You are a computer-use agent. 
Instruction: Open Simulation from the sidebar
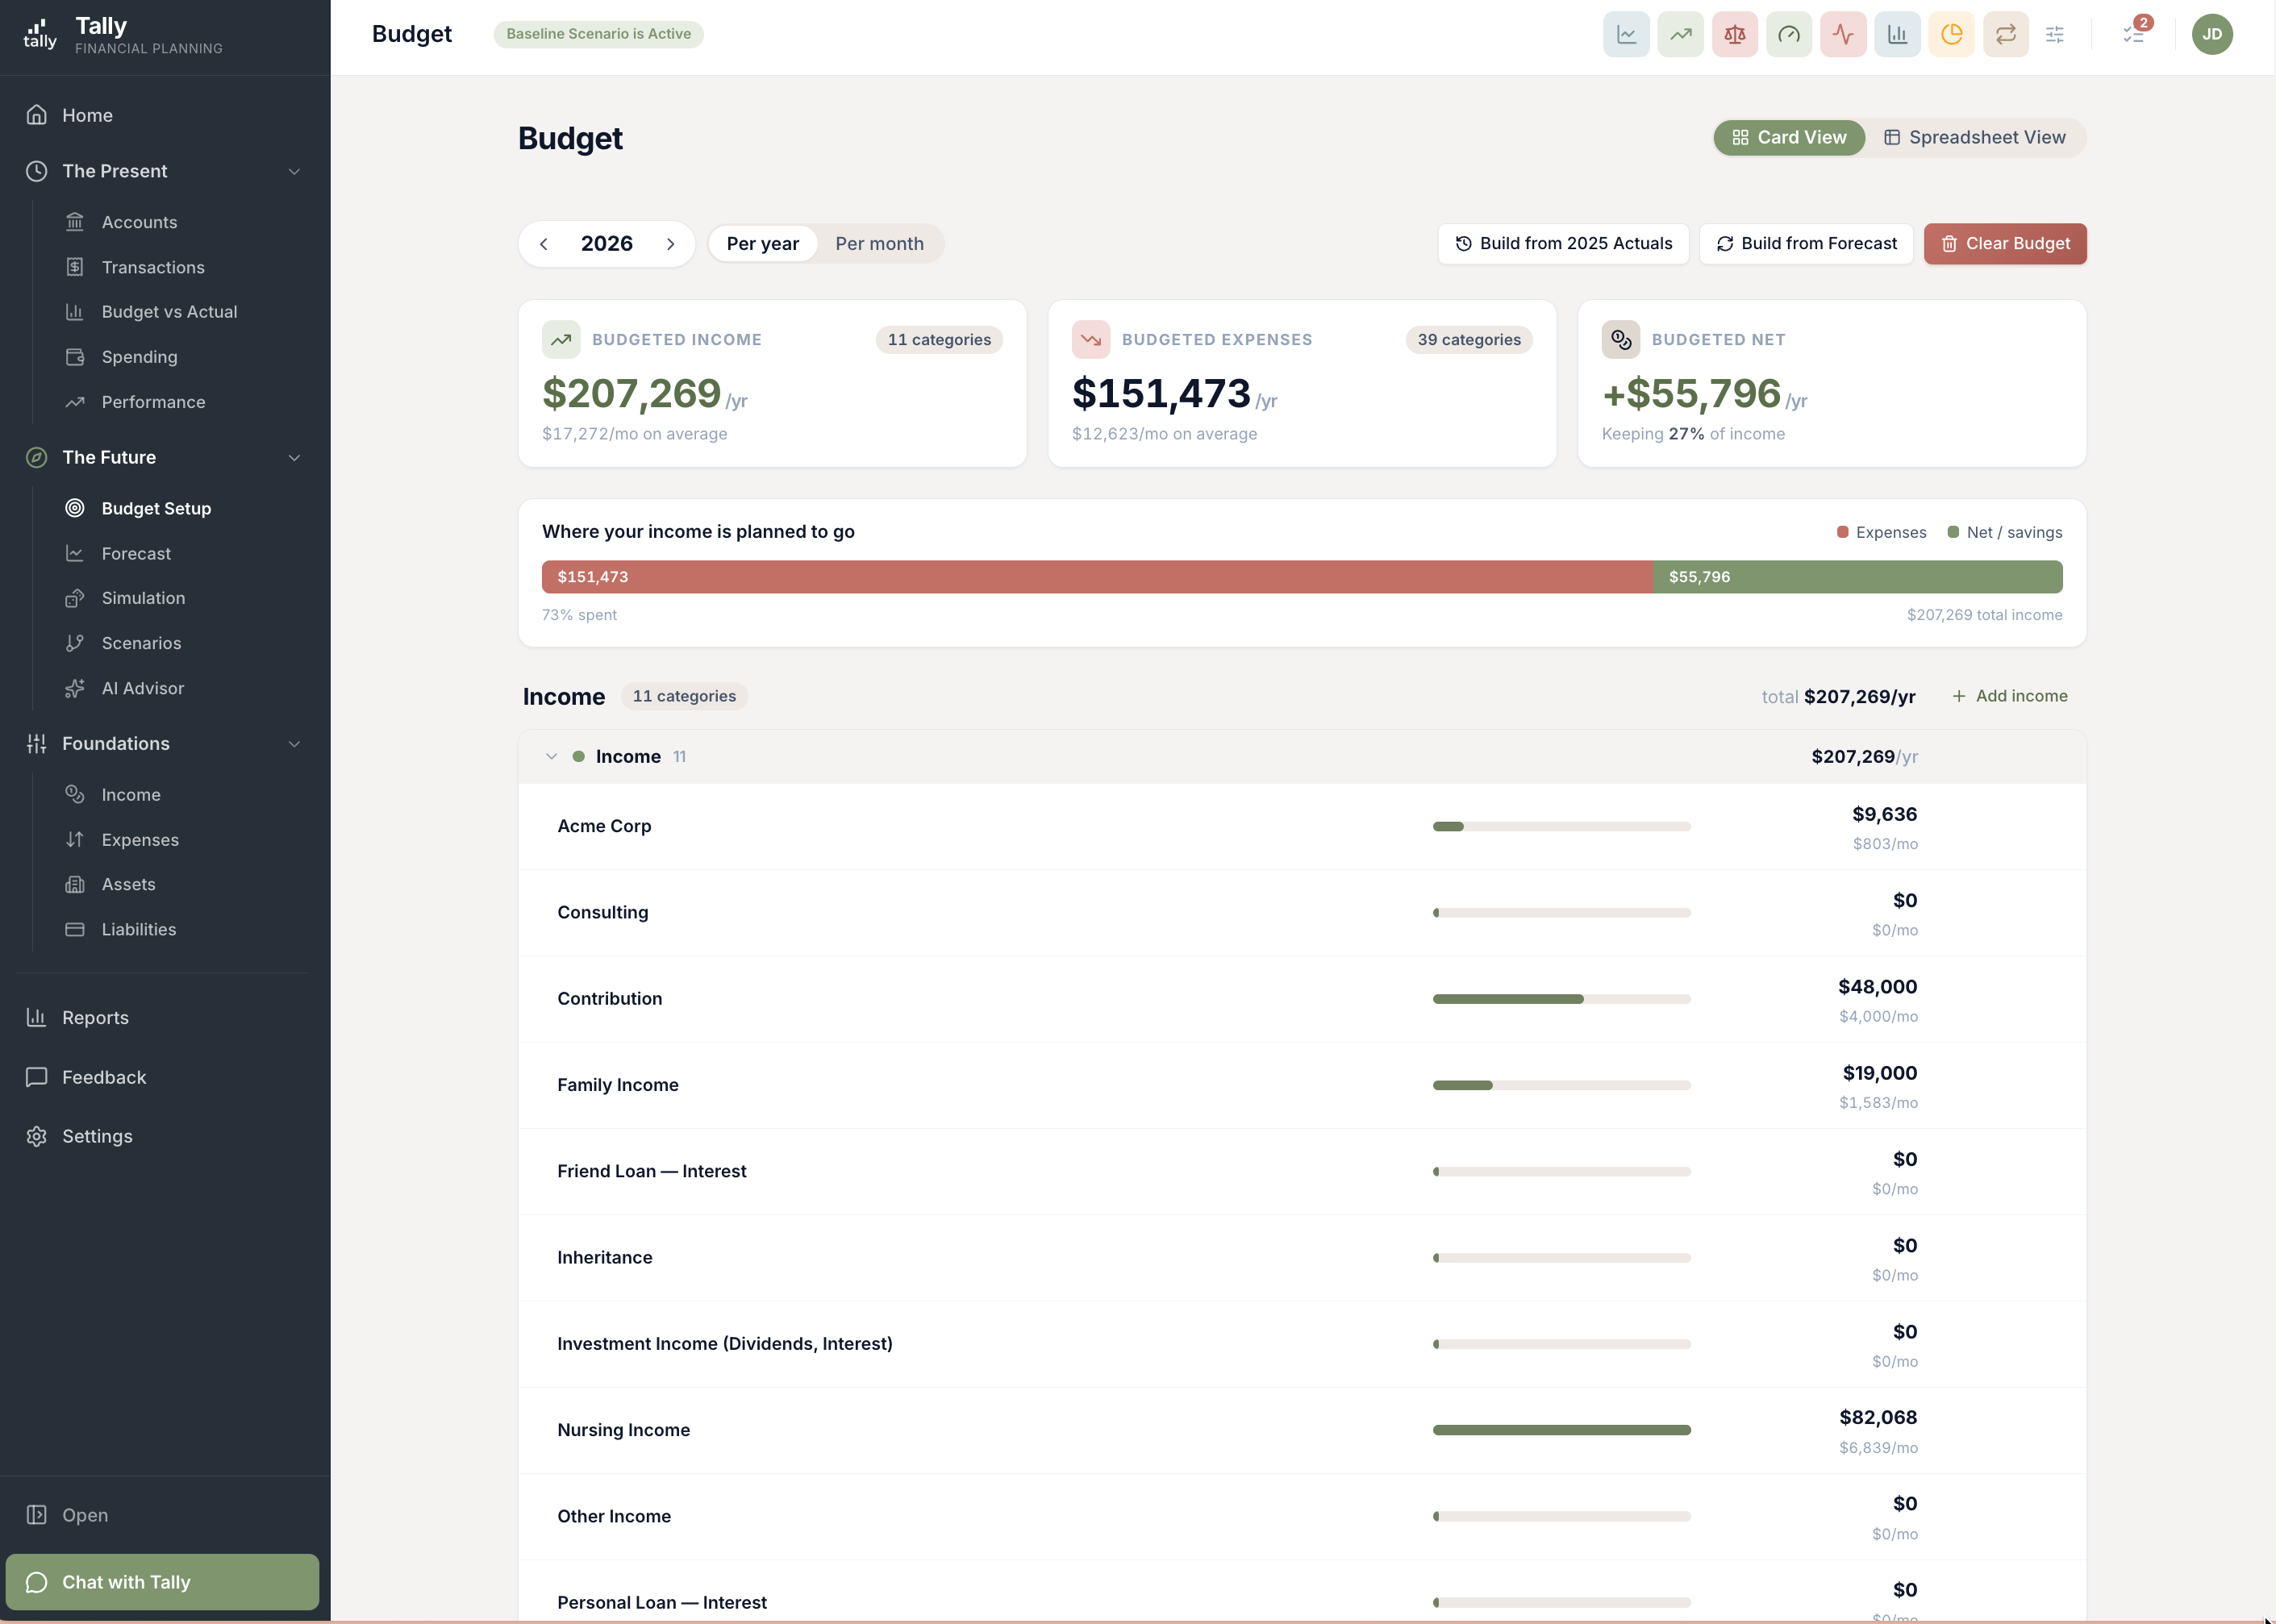tap(143, 598)
